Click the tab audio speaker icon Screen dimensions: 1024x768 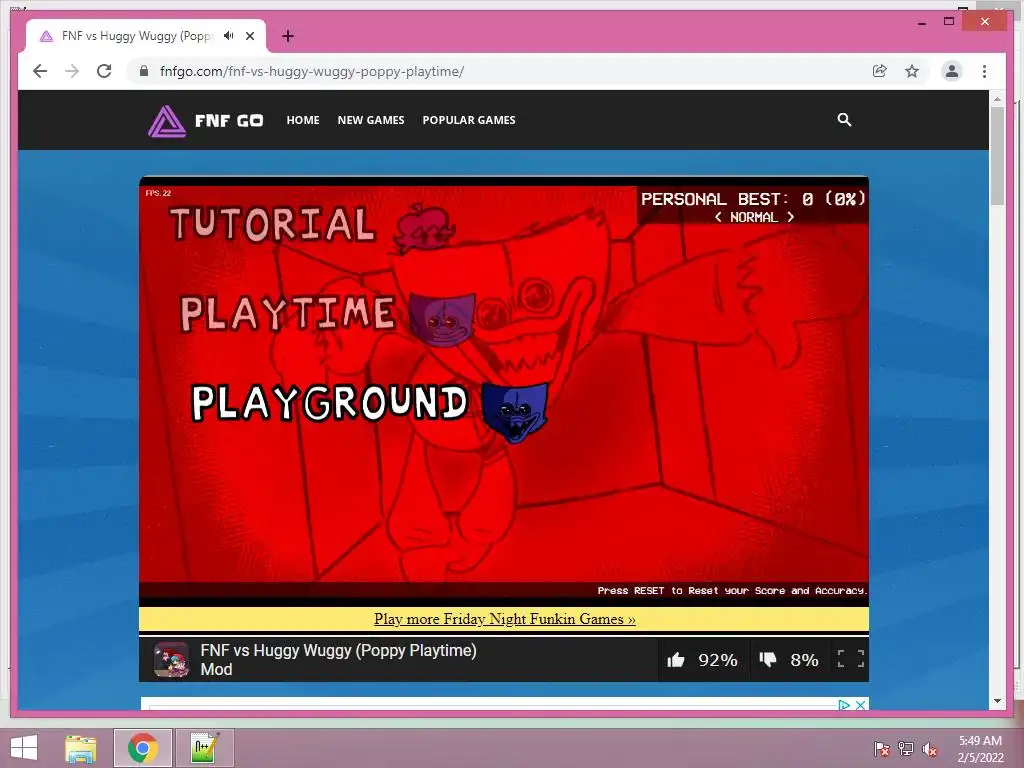click(x=229, y=36)
